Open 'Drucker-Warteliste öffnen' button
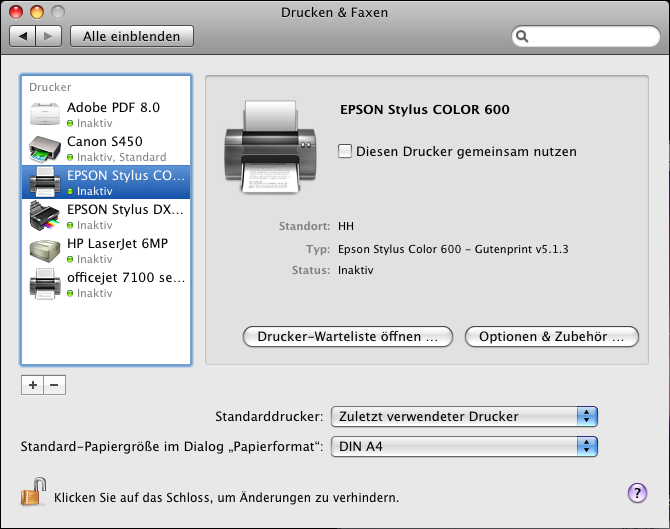 pyautogui.click(x=347, y=337)
